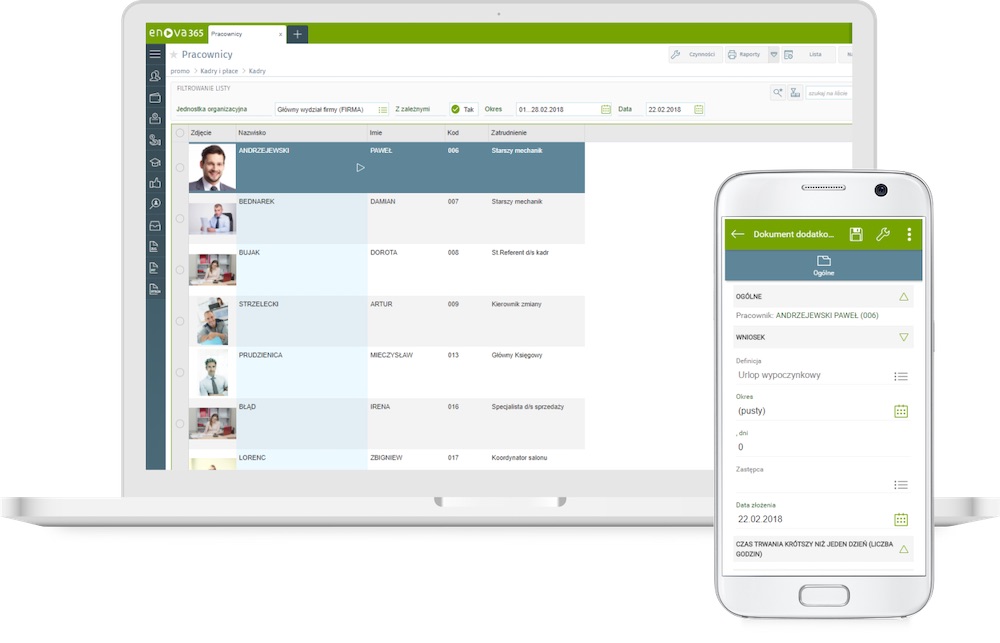
Task: Toggle the select-all circle in table header
Action: 180,132
